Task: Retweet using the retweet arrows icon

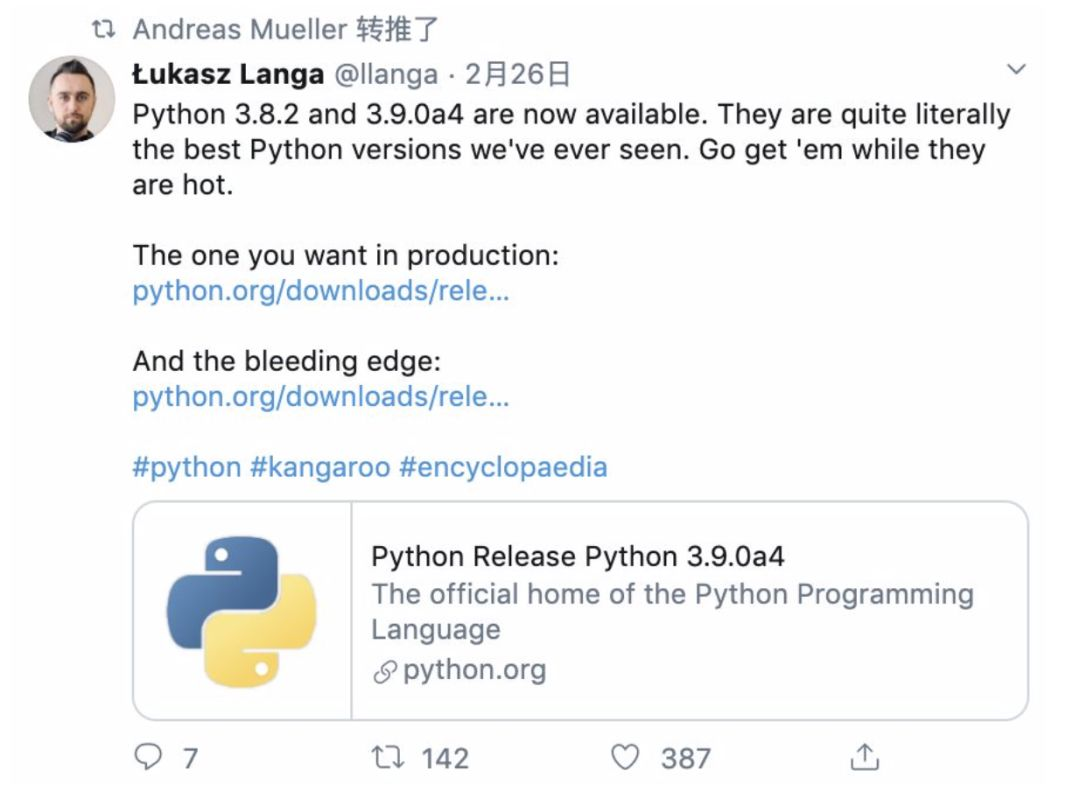Action: click(388, 757)
